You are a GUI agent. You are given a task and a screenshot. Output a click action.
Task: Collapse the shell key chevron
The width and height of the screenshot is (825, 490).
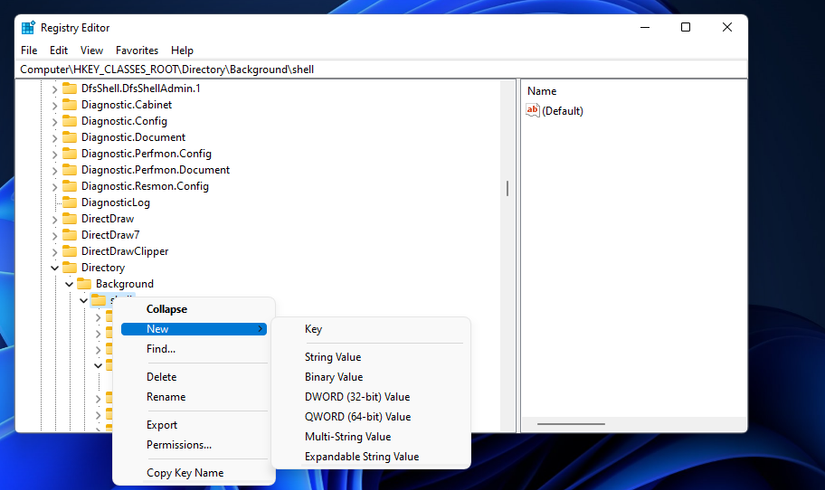point(84,301)
